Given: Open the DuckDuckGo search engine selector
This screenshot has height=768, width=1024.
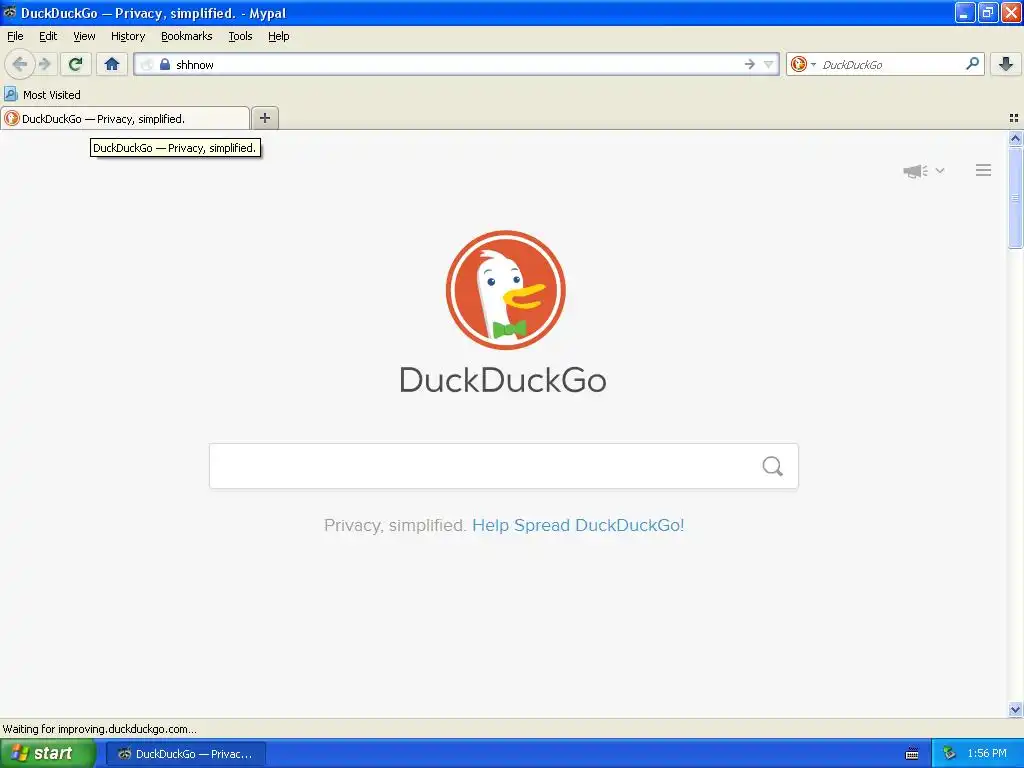Looking at the screenshot, I should [803, 64].
